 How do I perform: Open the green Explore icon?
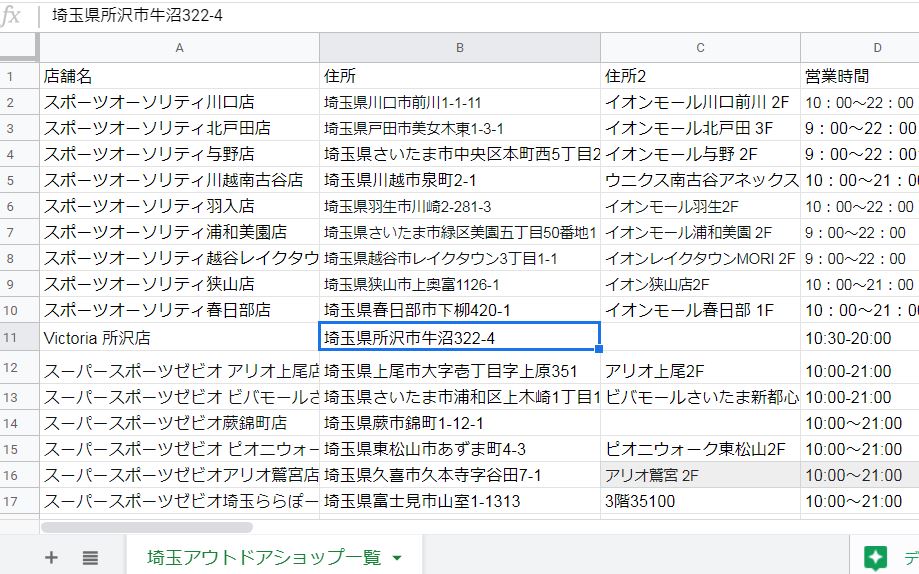coord(876,558)
